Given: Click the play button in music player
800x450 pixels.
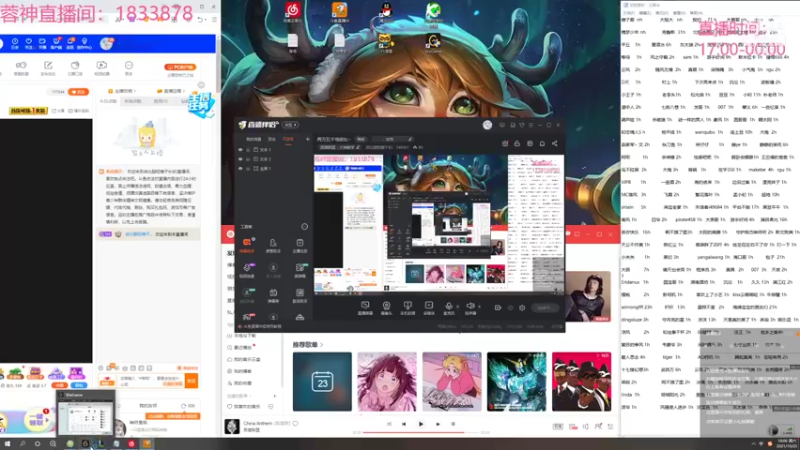Looking at the screenshot, I should pyautogui.click(x=421, y=424).
